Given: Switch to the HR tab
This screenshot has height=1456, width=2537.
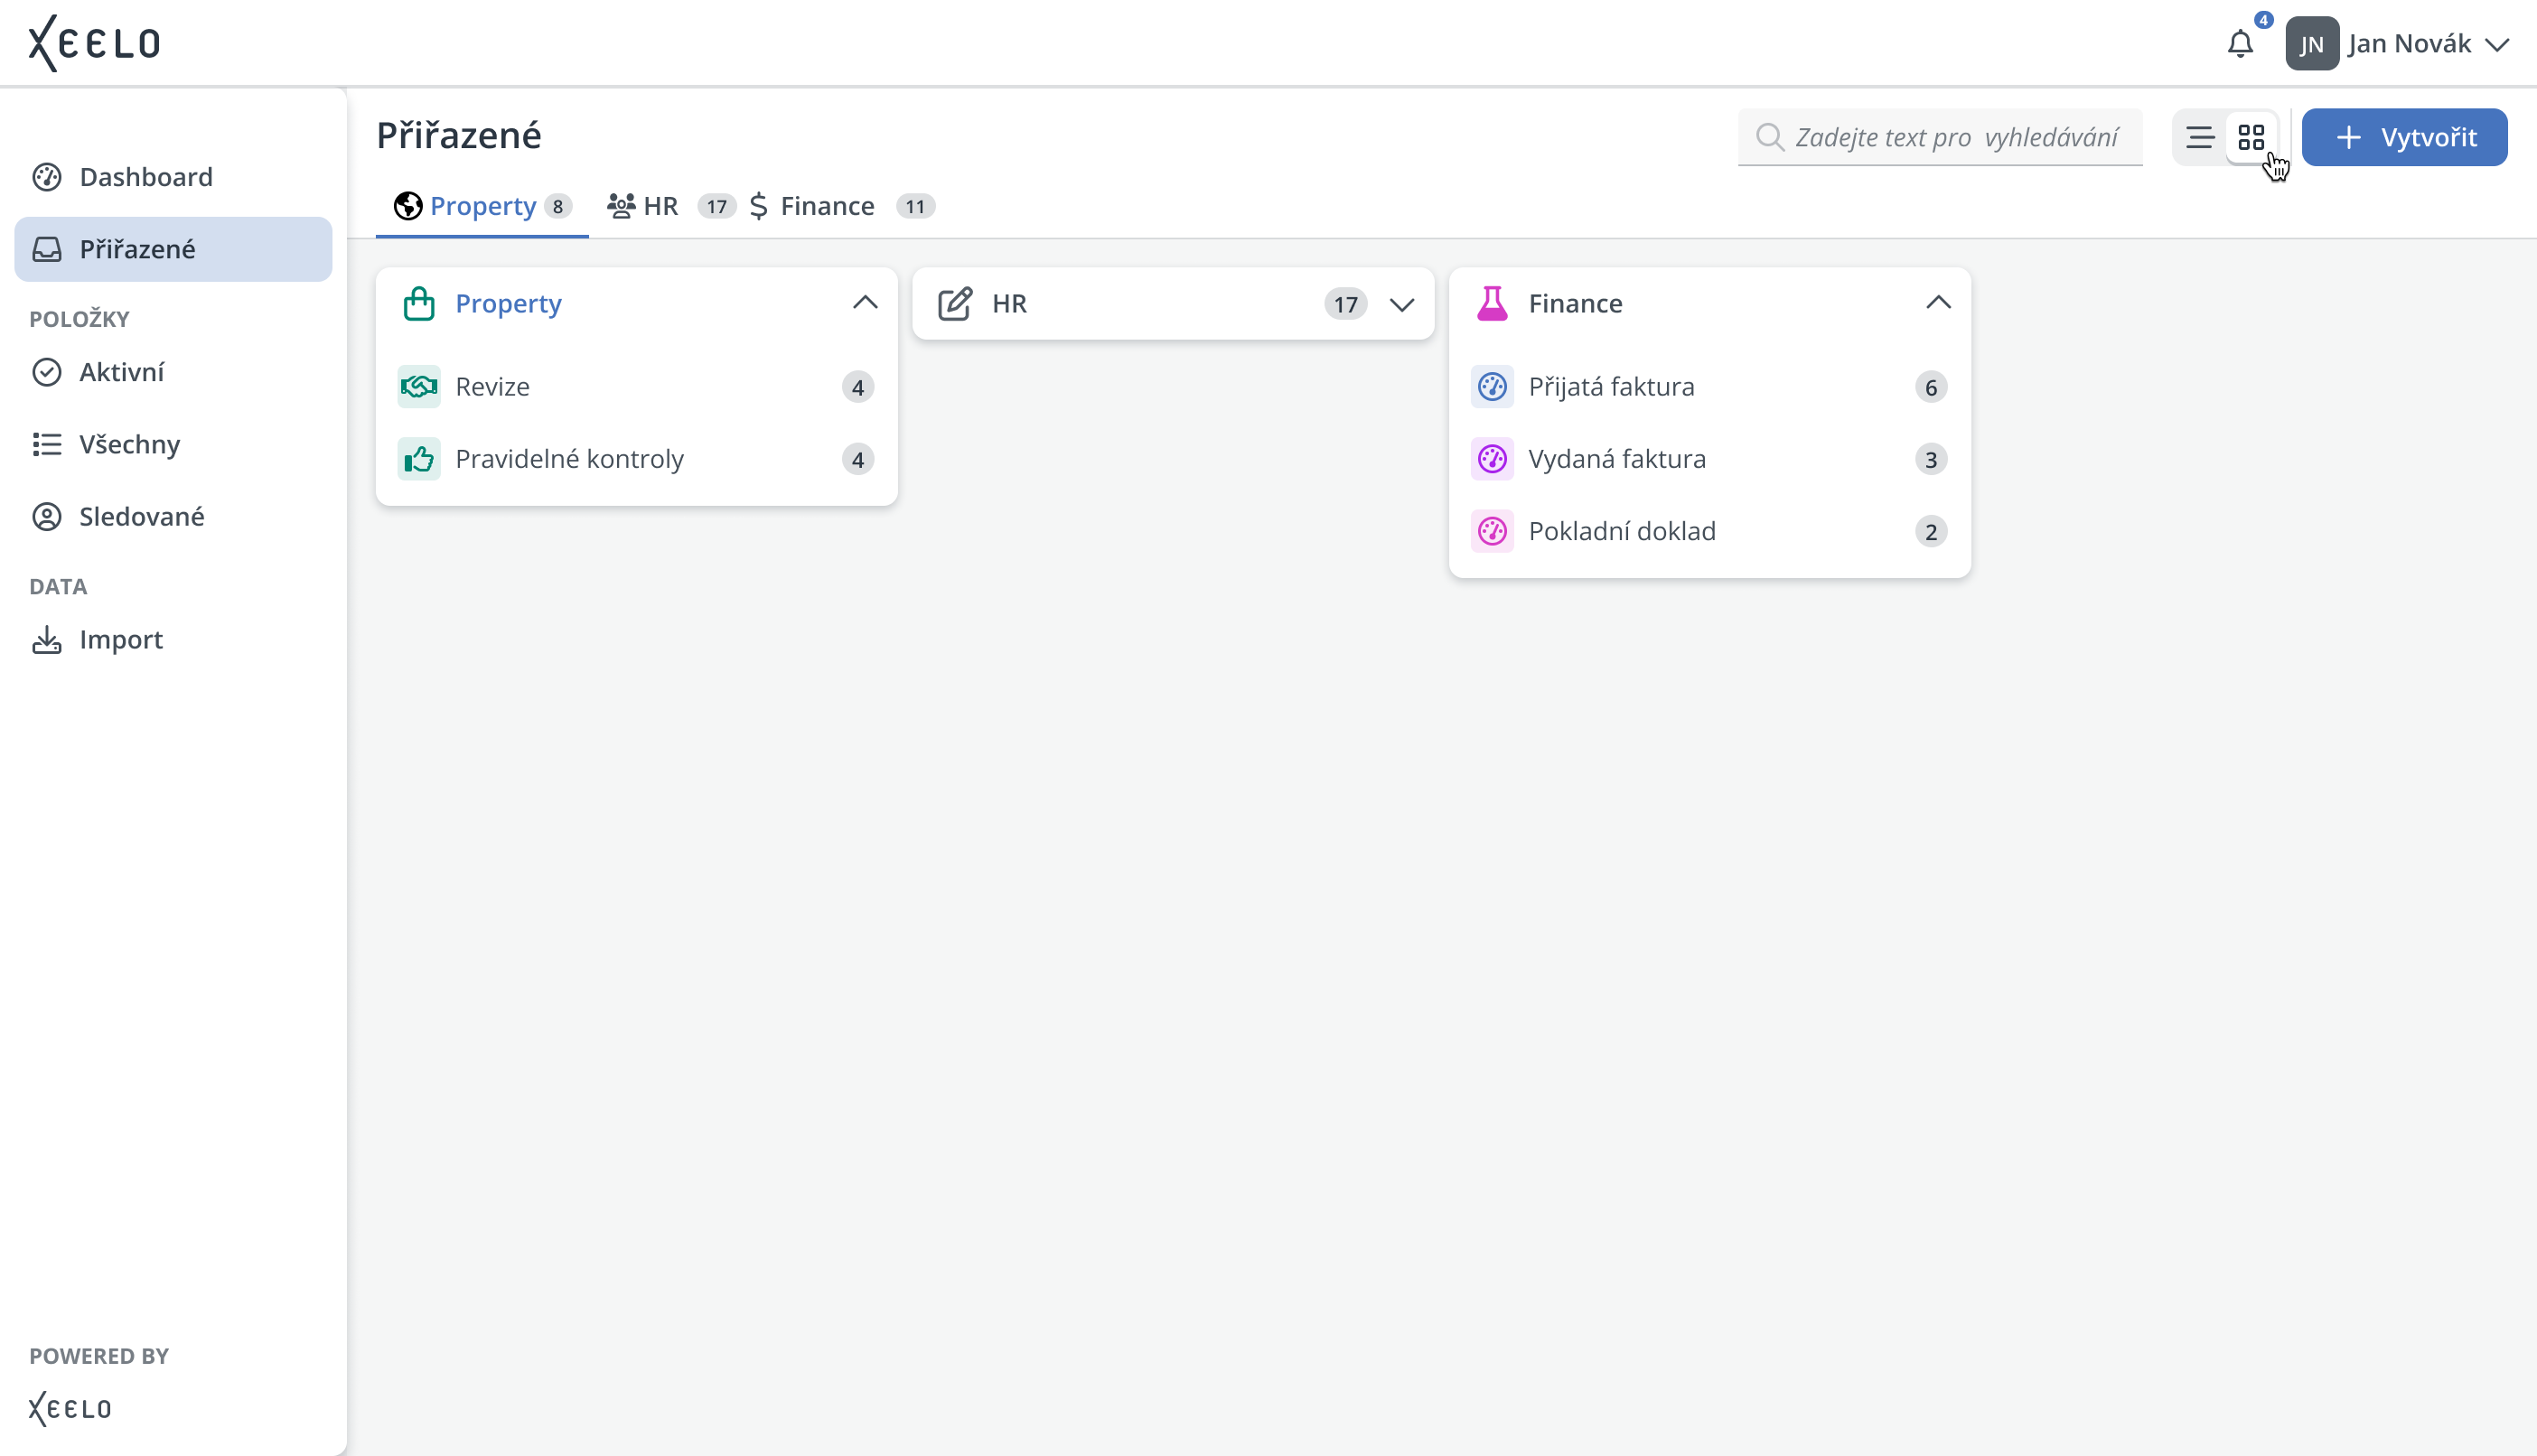Looking at the screenshot, I should 660,206.
